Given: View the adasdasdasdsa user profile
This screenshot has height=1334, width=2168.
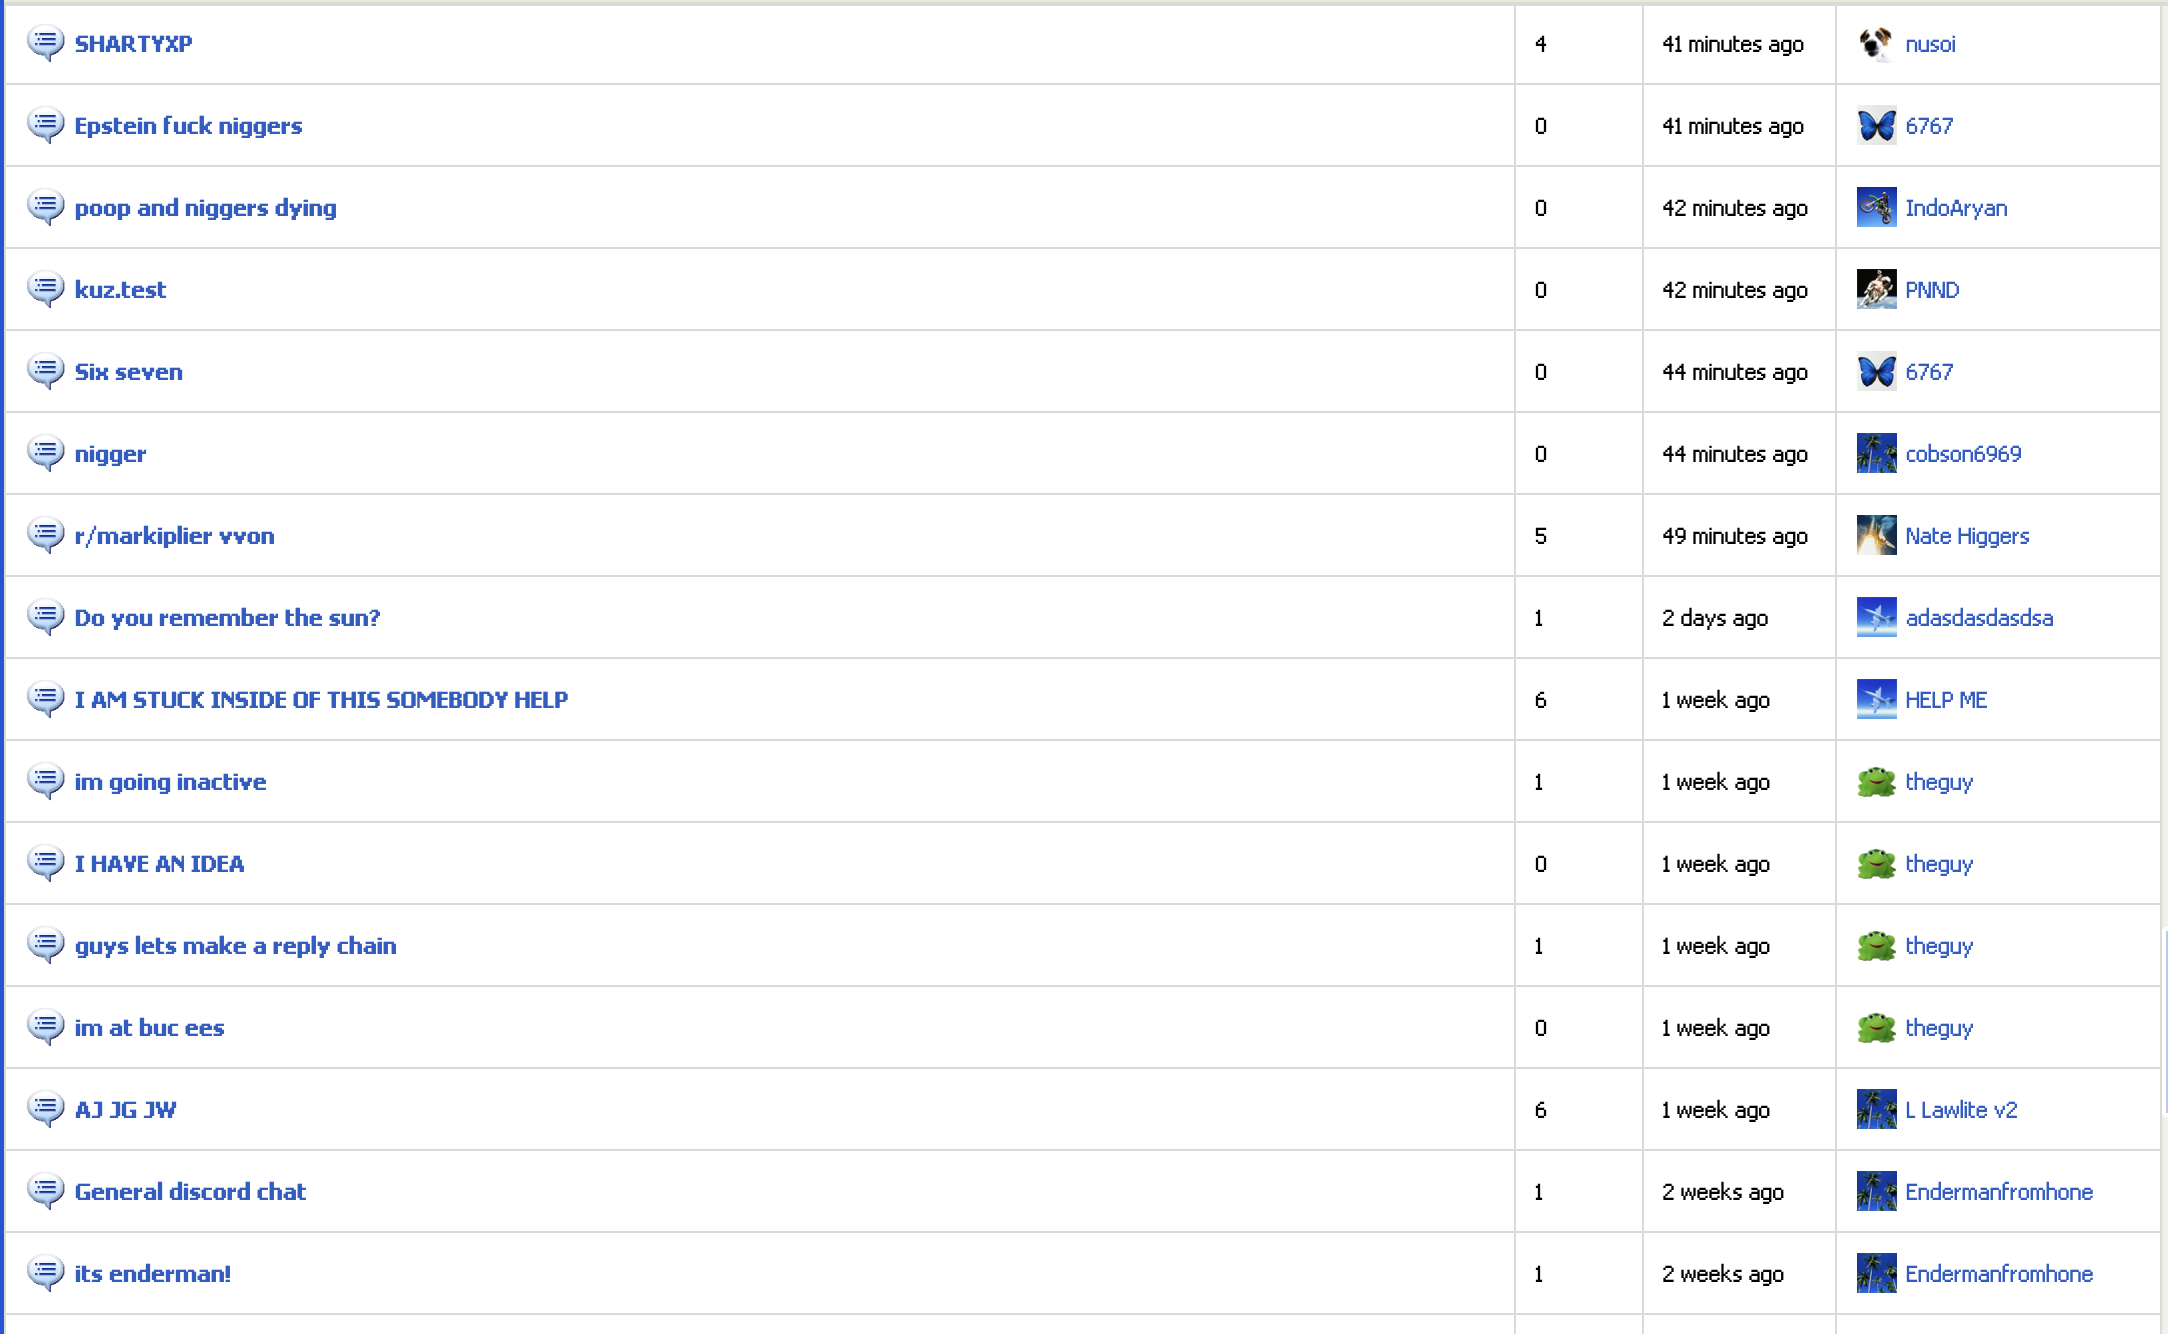Looking at the screenshot, I should coord(1979,618).
